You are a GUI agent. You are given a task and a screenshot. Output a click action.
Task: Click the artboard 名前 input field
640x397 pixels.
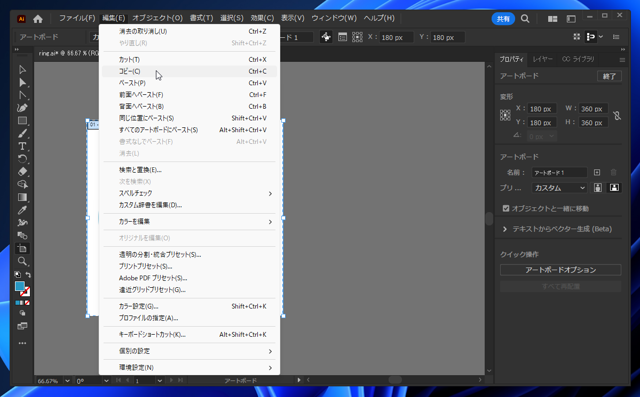(x=559, y=173)
